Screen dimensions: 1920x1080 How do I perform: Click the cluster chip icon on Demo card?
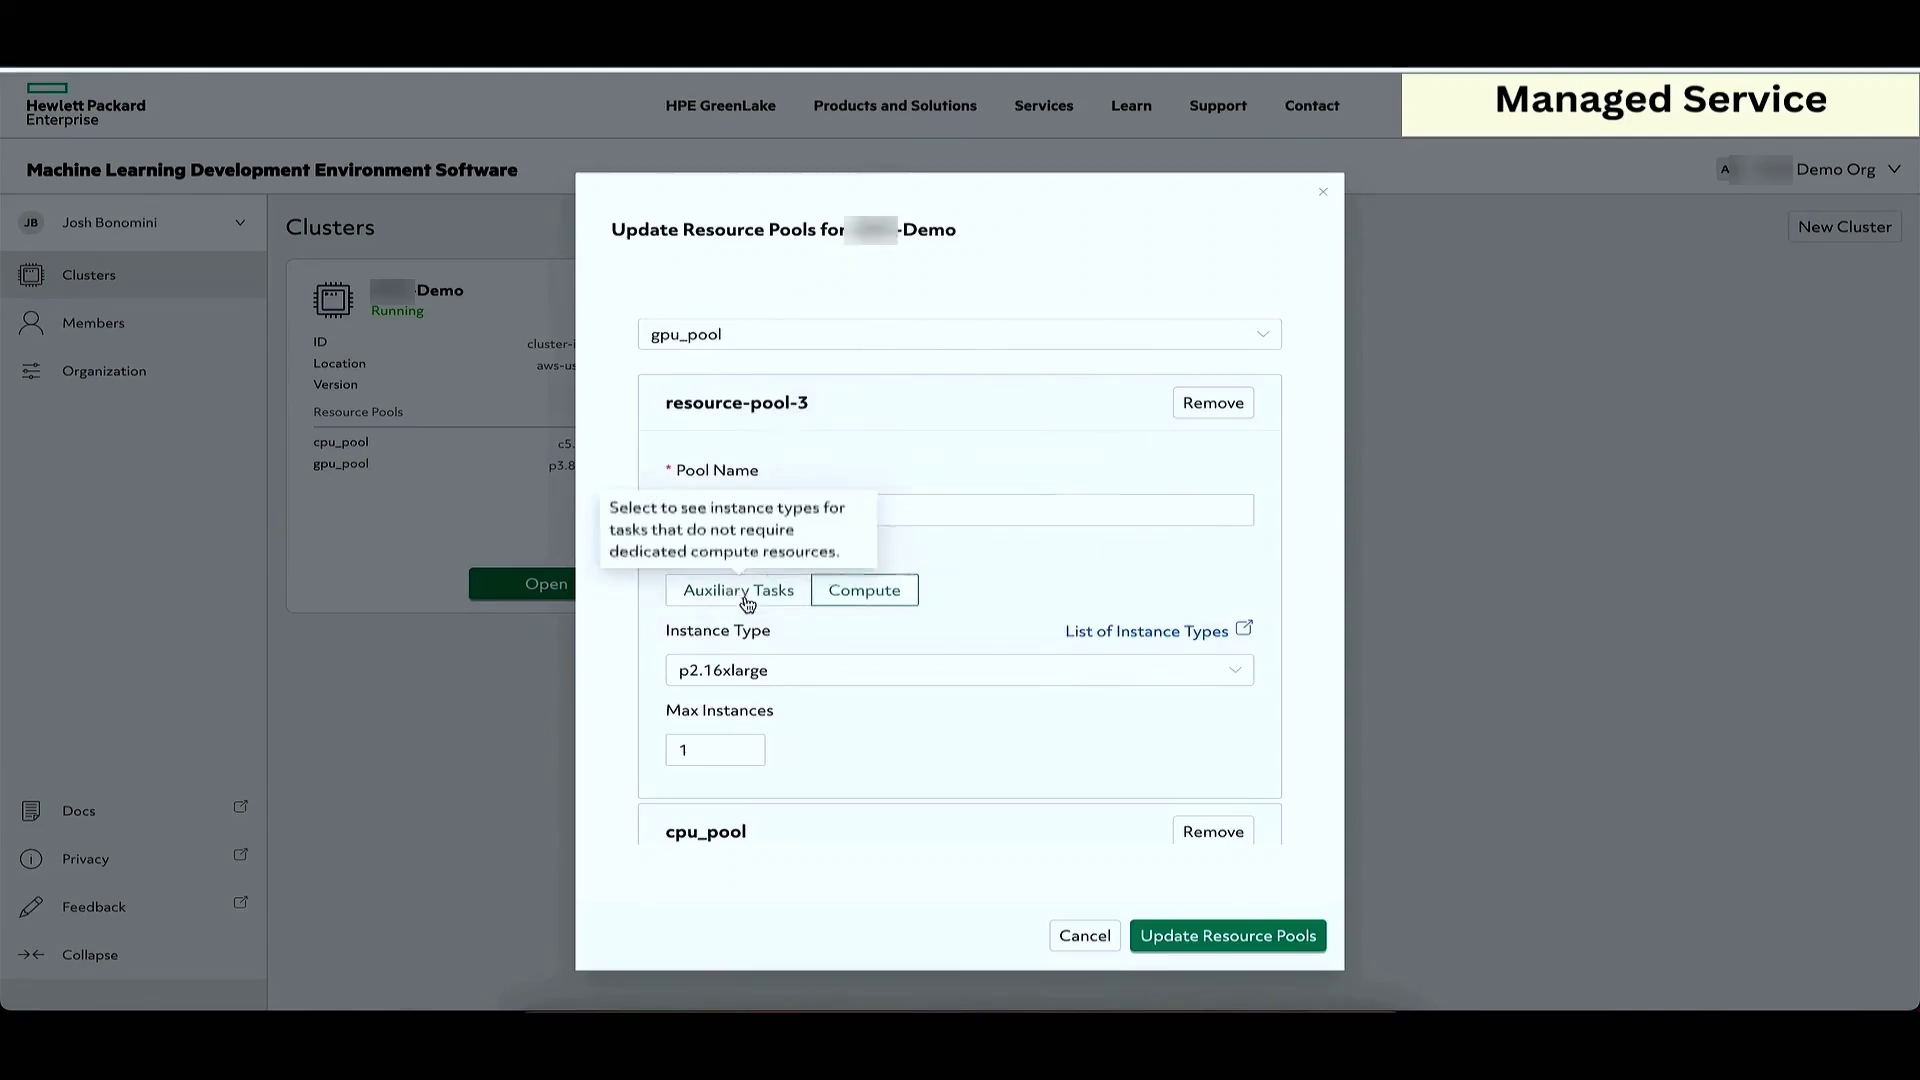pyautogui.click(x=333, y=299)
